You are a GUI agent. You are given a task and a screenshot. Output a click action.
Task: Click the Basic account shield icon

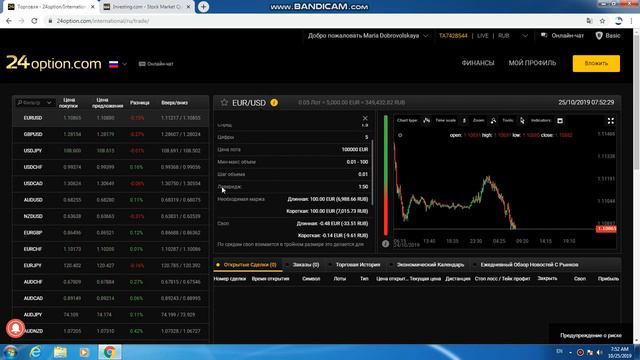[x=599, y=36]
